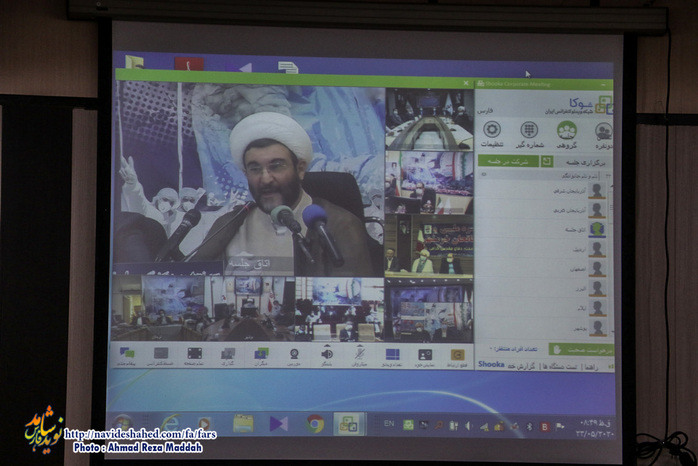
Task: Open the settings (تنظیمات) gear icon
Action: click(492, 130)
